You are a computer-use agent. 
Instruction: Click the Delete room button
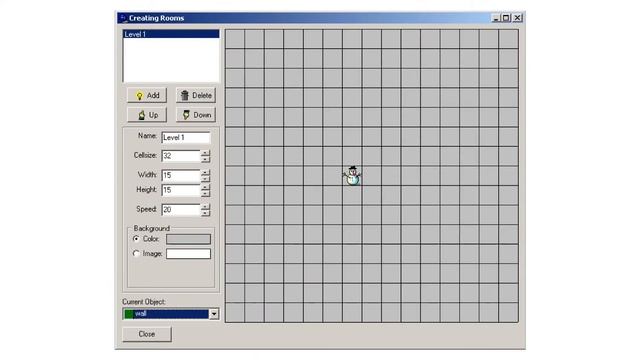point(196,96)
